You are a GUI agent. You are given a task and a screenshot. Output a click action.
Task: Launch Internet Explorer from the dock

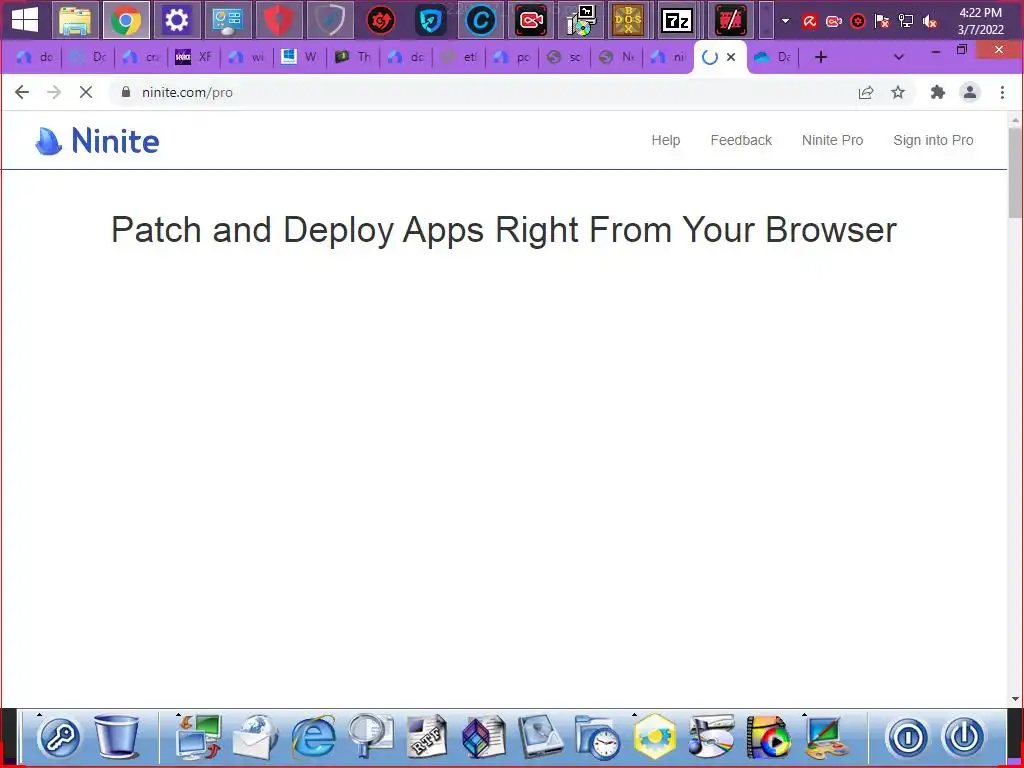(313, 737)
